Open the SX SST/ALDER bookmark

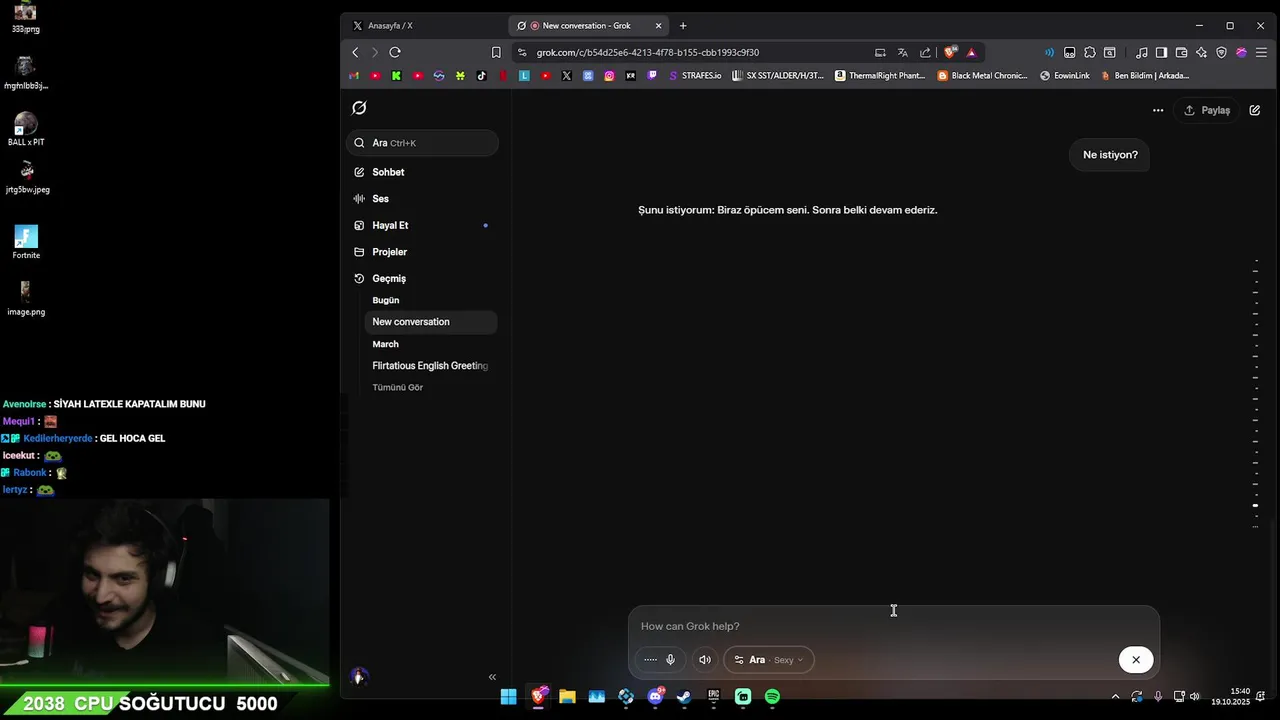[778, 75]
